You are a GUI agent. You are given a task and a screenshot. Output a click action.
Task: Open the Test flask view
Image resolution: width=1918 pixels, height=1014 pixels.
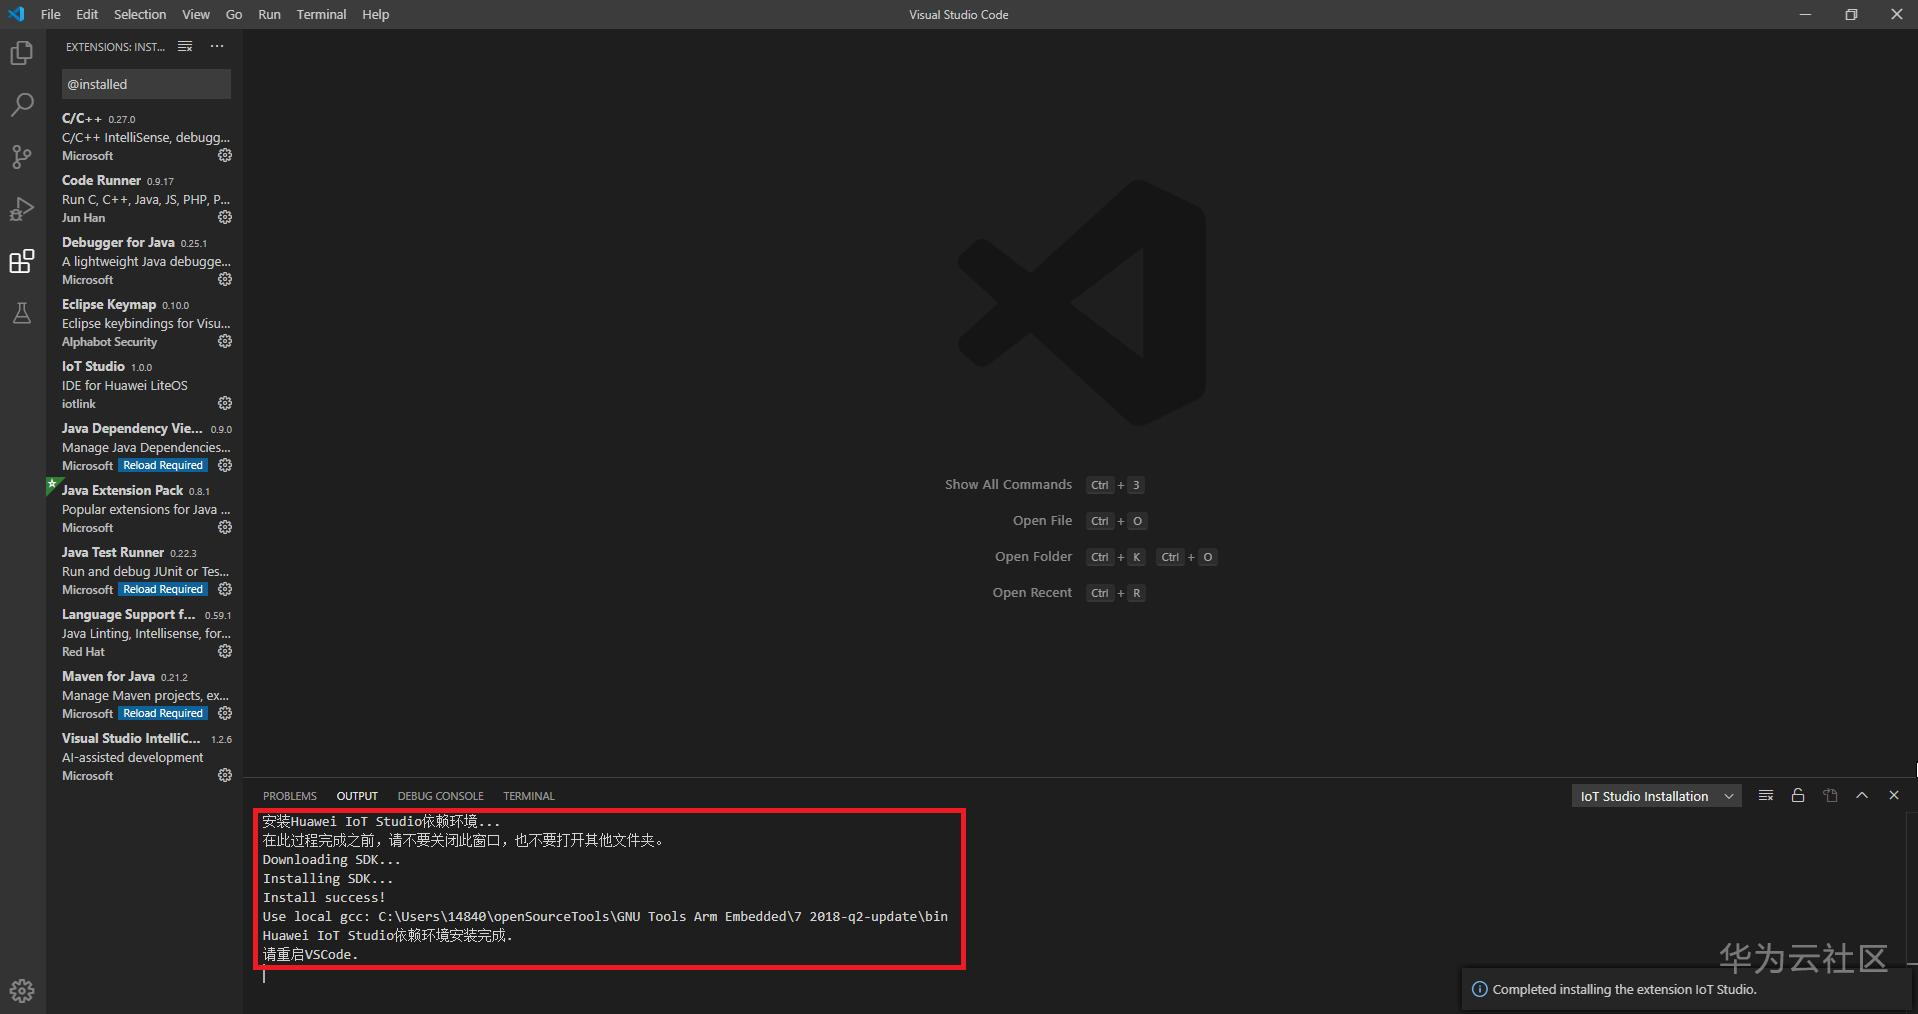pos(22,313)
